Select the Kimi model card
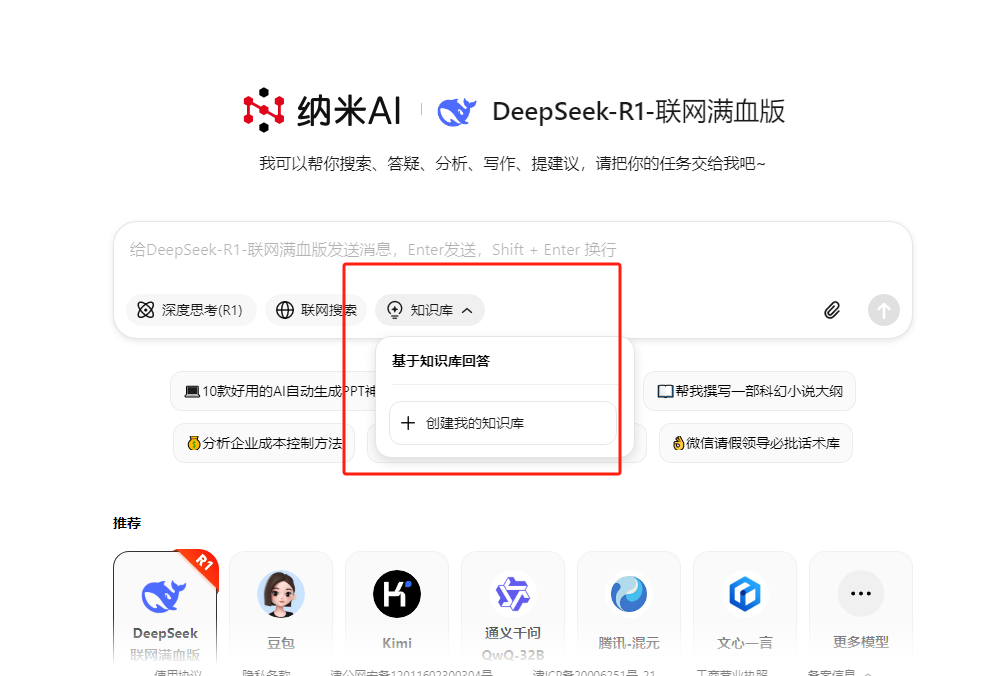 pyautogui.click(x=397, y=608)
